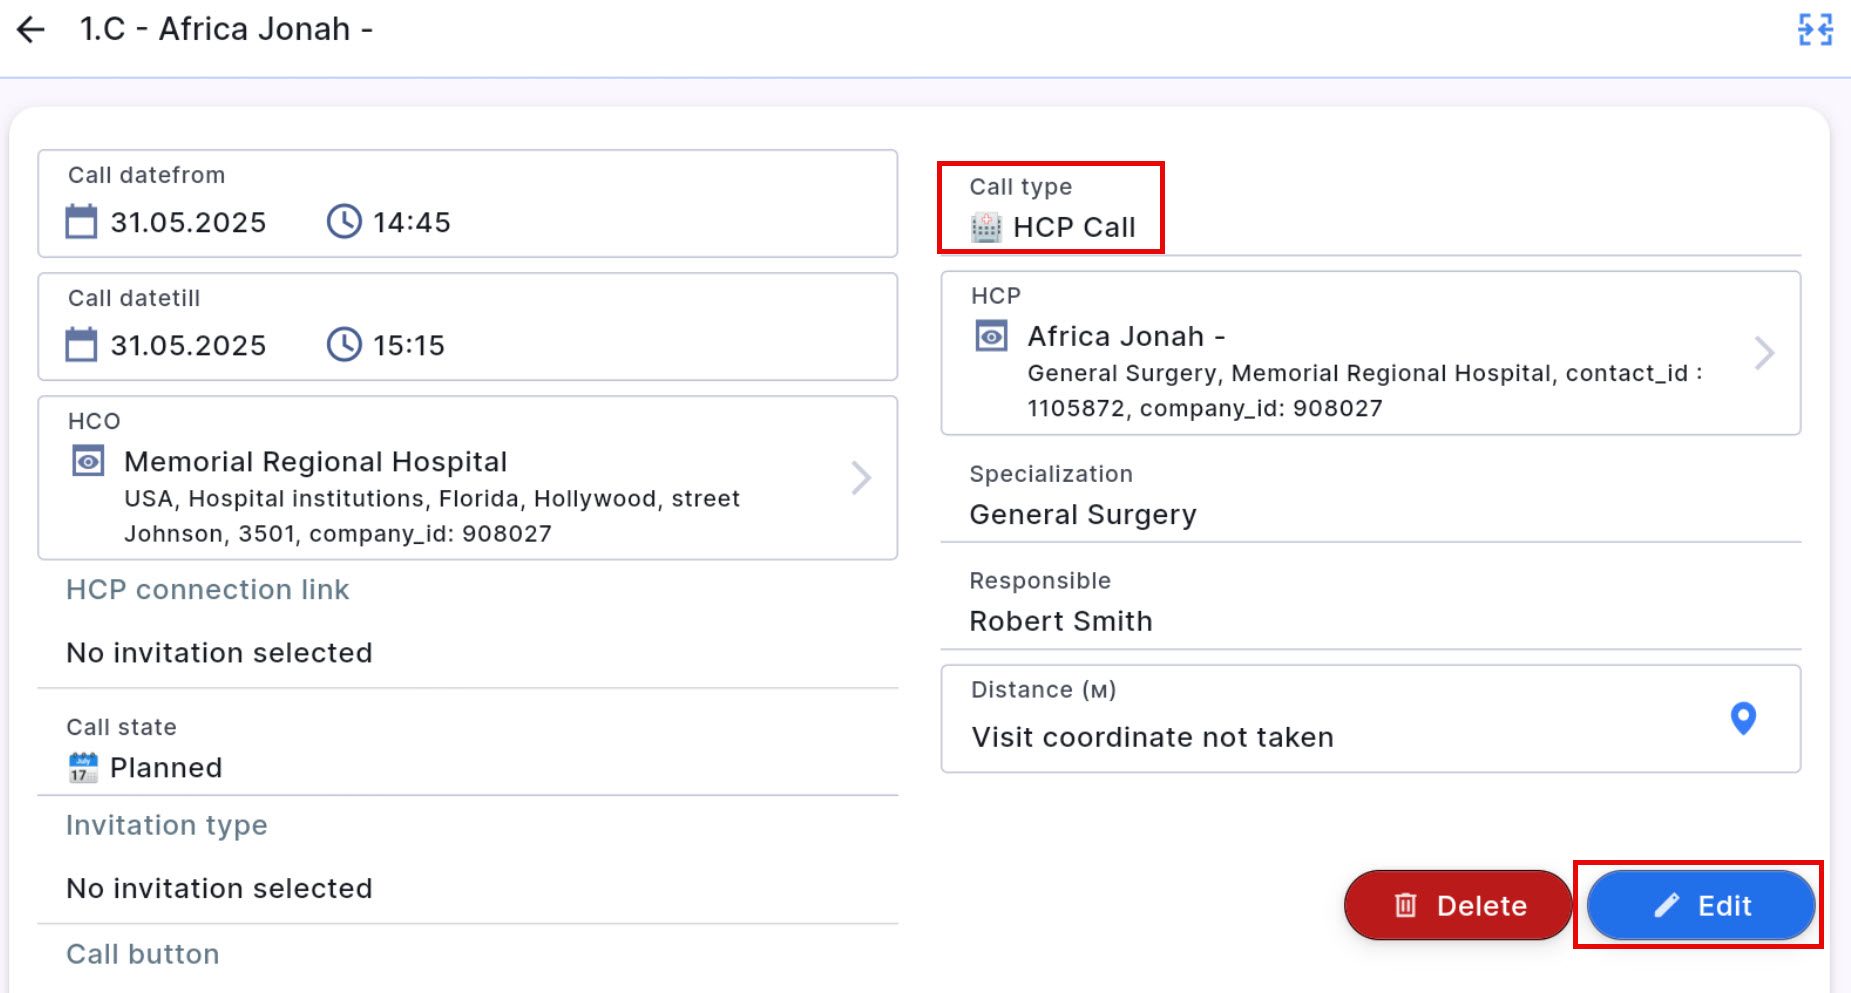Image resolution: width=1851 pixels, height=993 pixels.
Task: Expand the HCO card using its right chevron
Action: coord(861,478)
